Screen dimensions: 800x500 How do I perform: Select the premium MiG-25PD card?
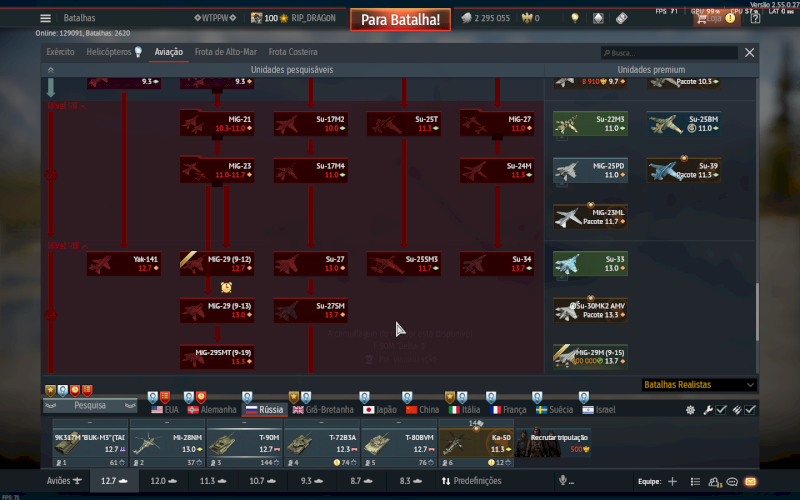tap(590, 170)
